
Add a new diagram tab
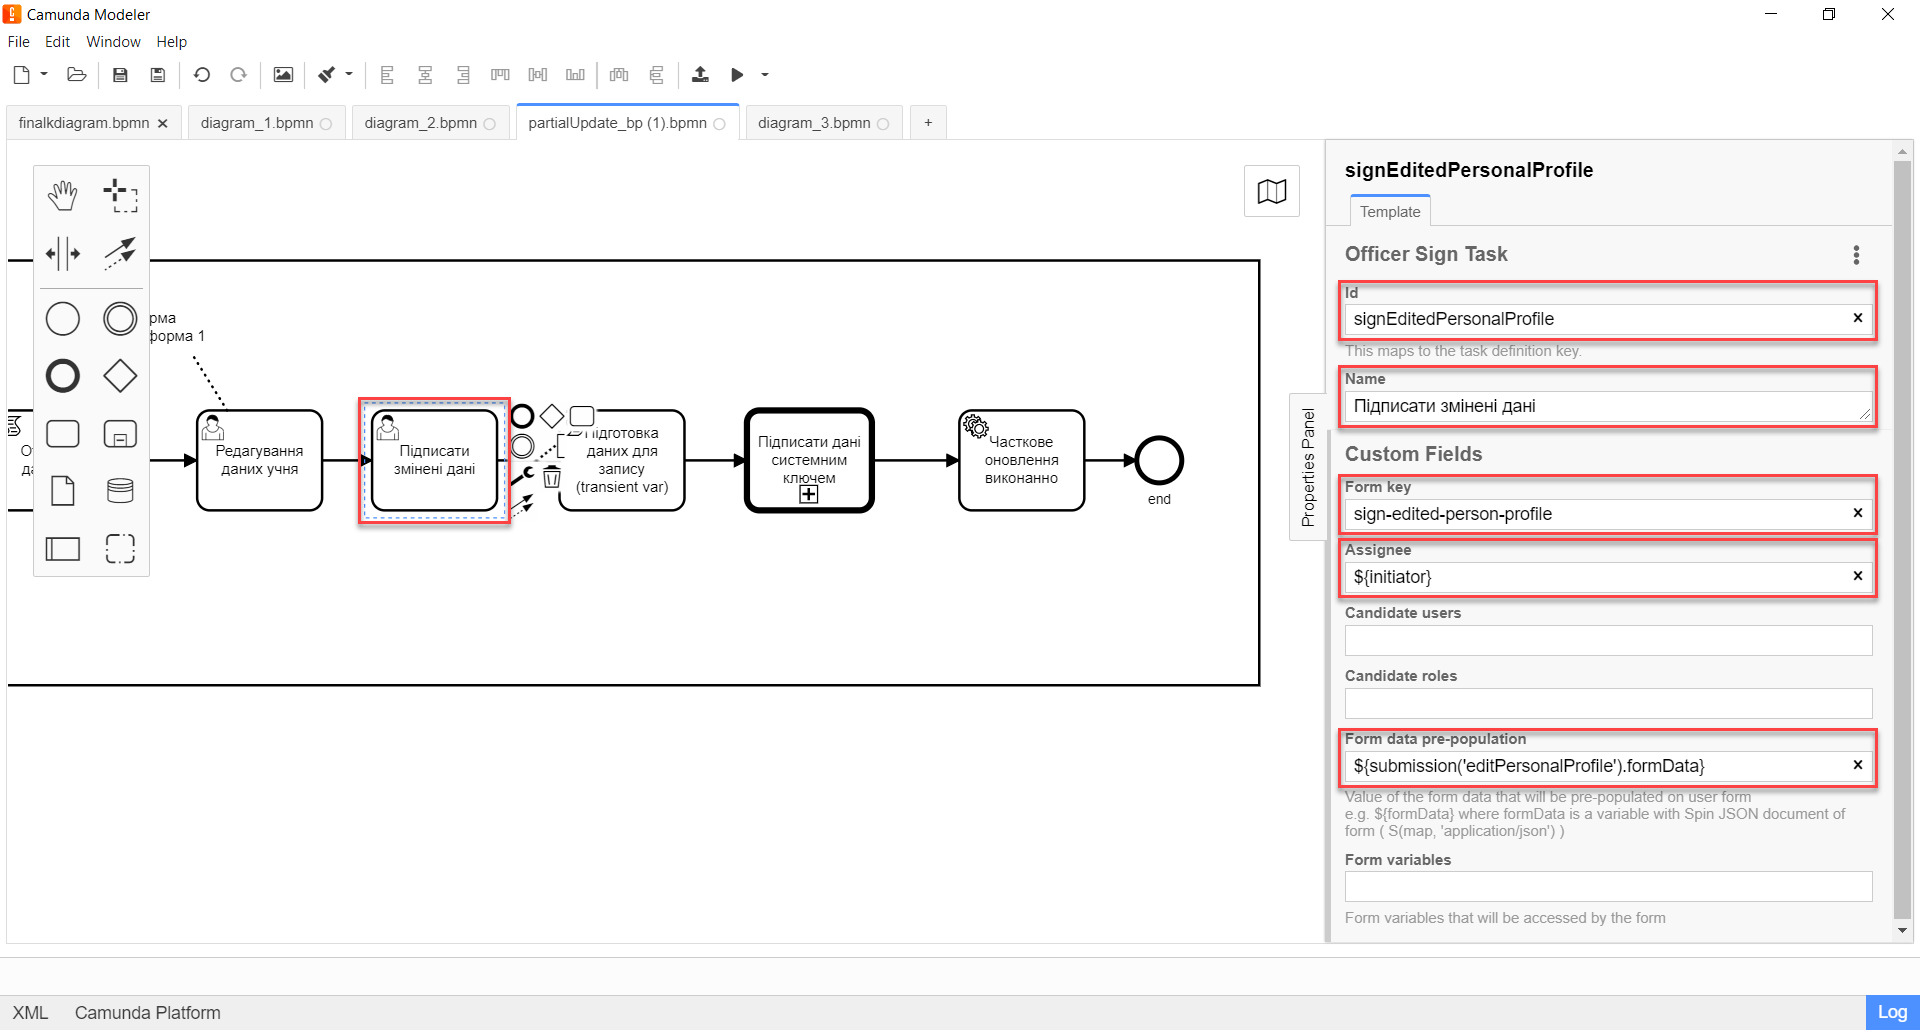coord(928,123)
